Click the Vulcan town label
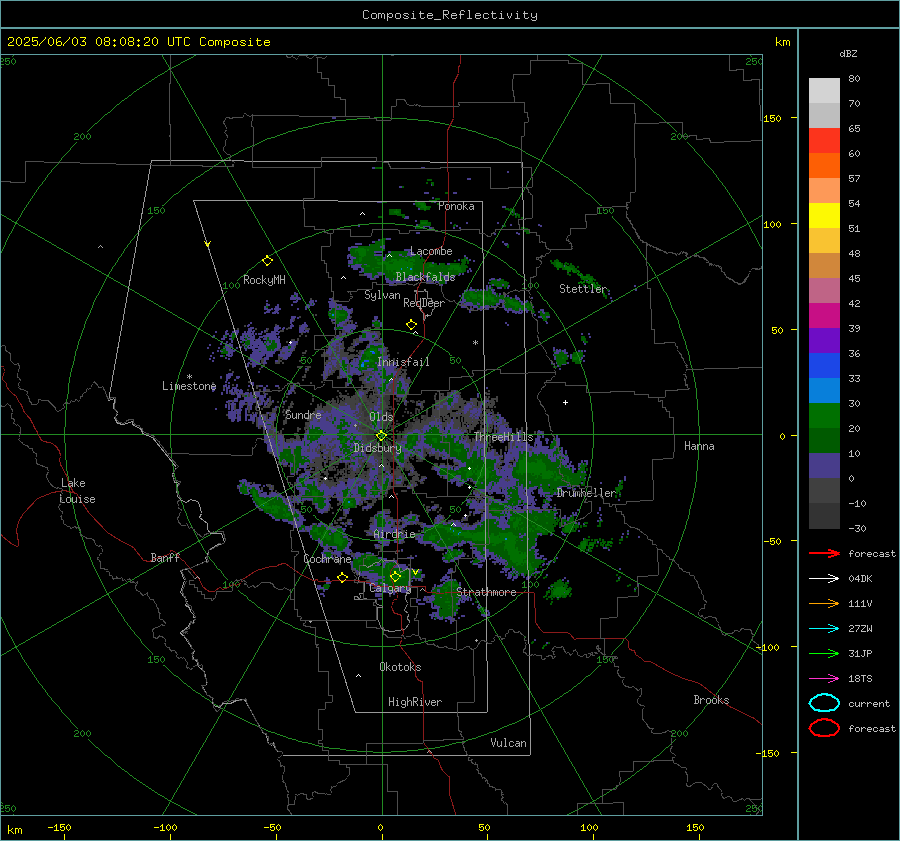The width and height of the screenshot is (900, 841). (x=509, y=743)
